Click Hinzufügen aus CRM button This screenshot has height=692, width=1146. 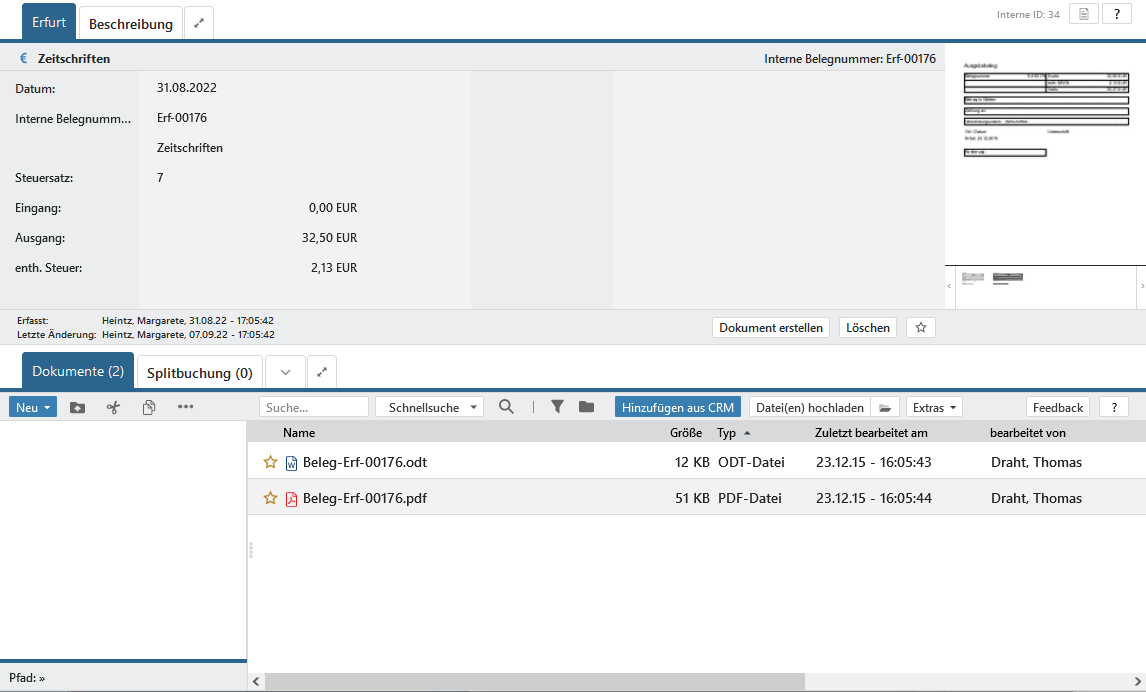(678, 407)
